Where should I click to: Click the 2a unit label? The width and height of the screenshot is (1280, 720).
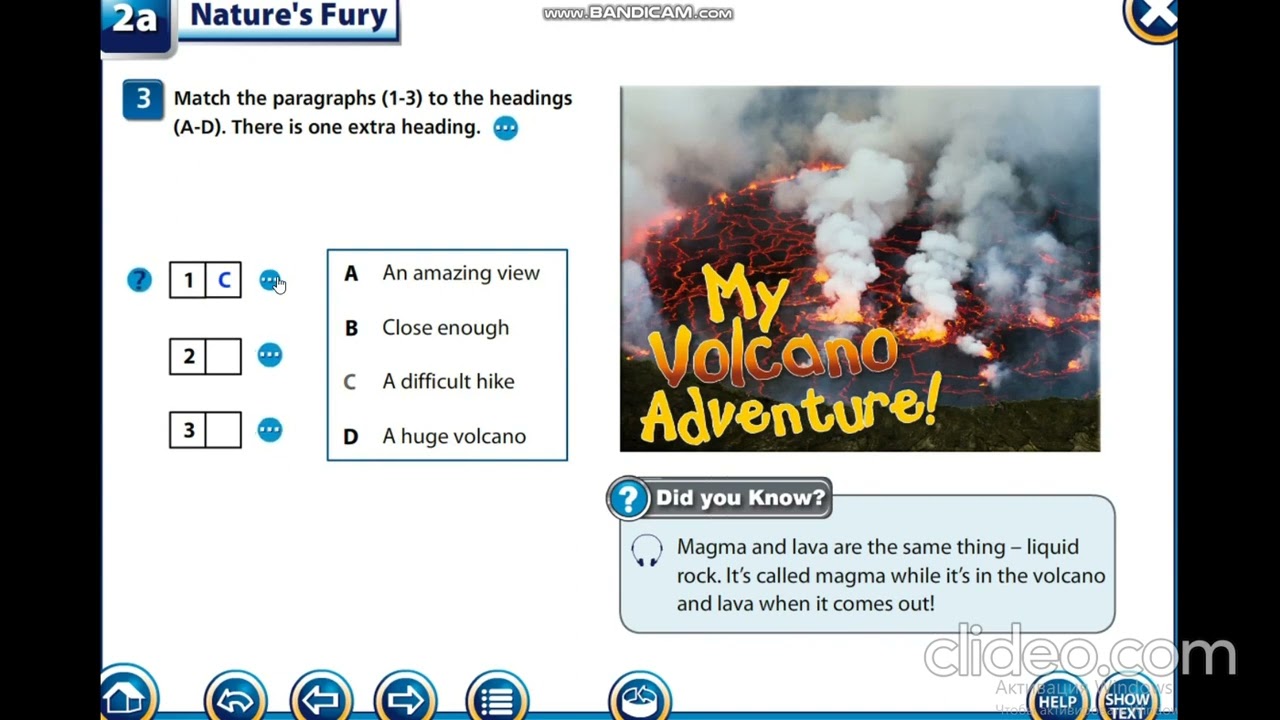137,22
